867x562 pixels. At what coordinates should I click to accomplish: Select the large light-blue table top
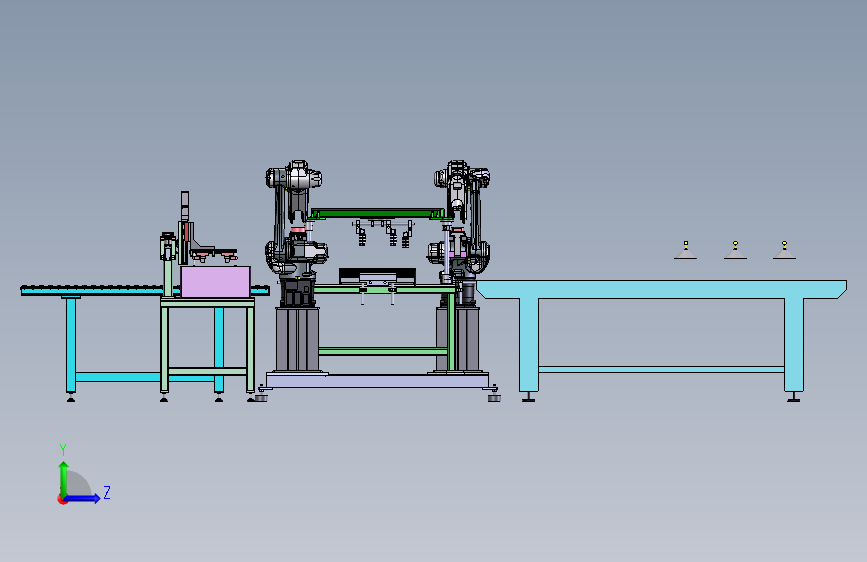coord(661,289)
